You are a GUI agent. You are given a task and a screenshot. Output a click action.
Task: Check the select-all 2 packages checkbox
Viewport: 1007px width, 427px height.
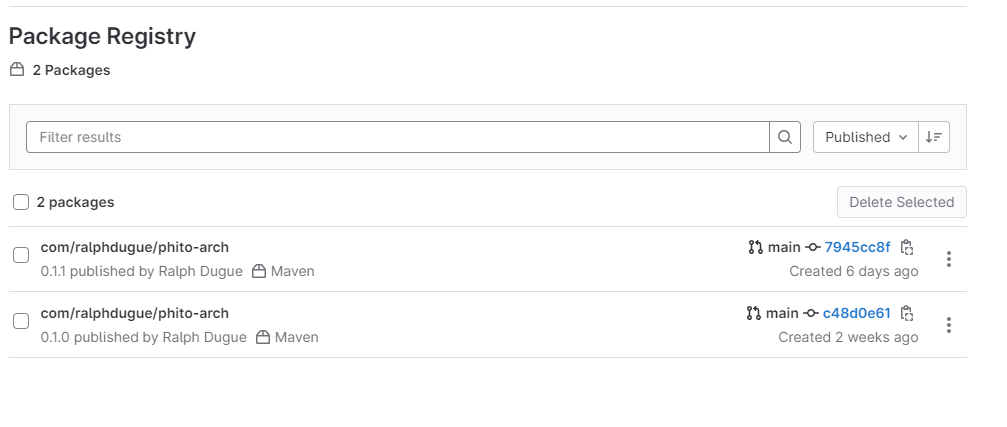point(21,202)
